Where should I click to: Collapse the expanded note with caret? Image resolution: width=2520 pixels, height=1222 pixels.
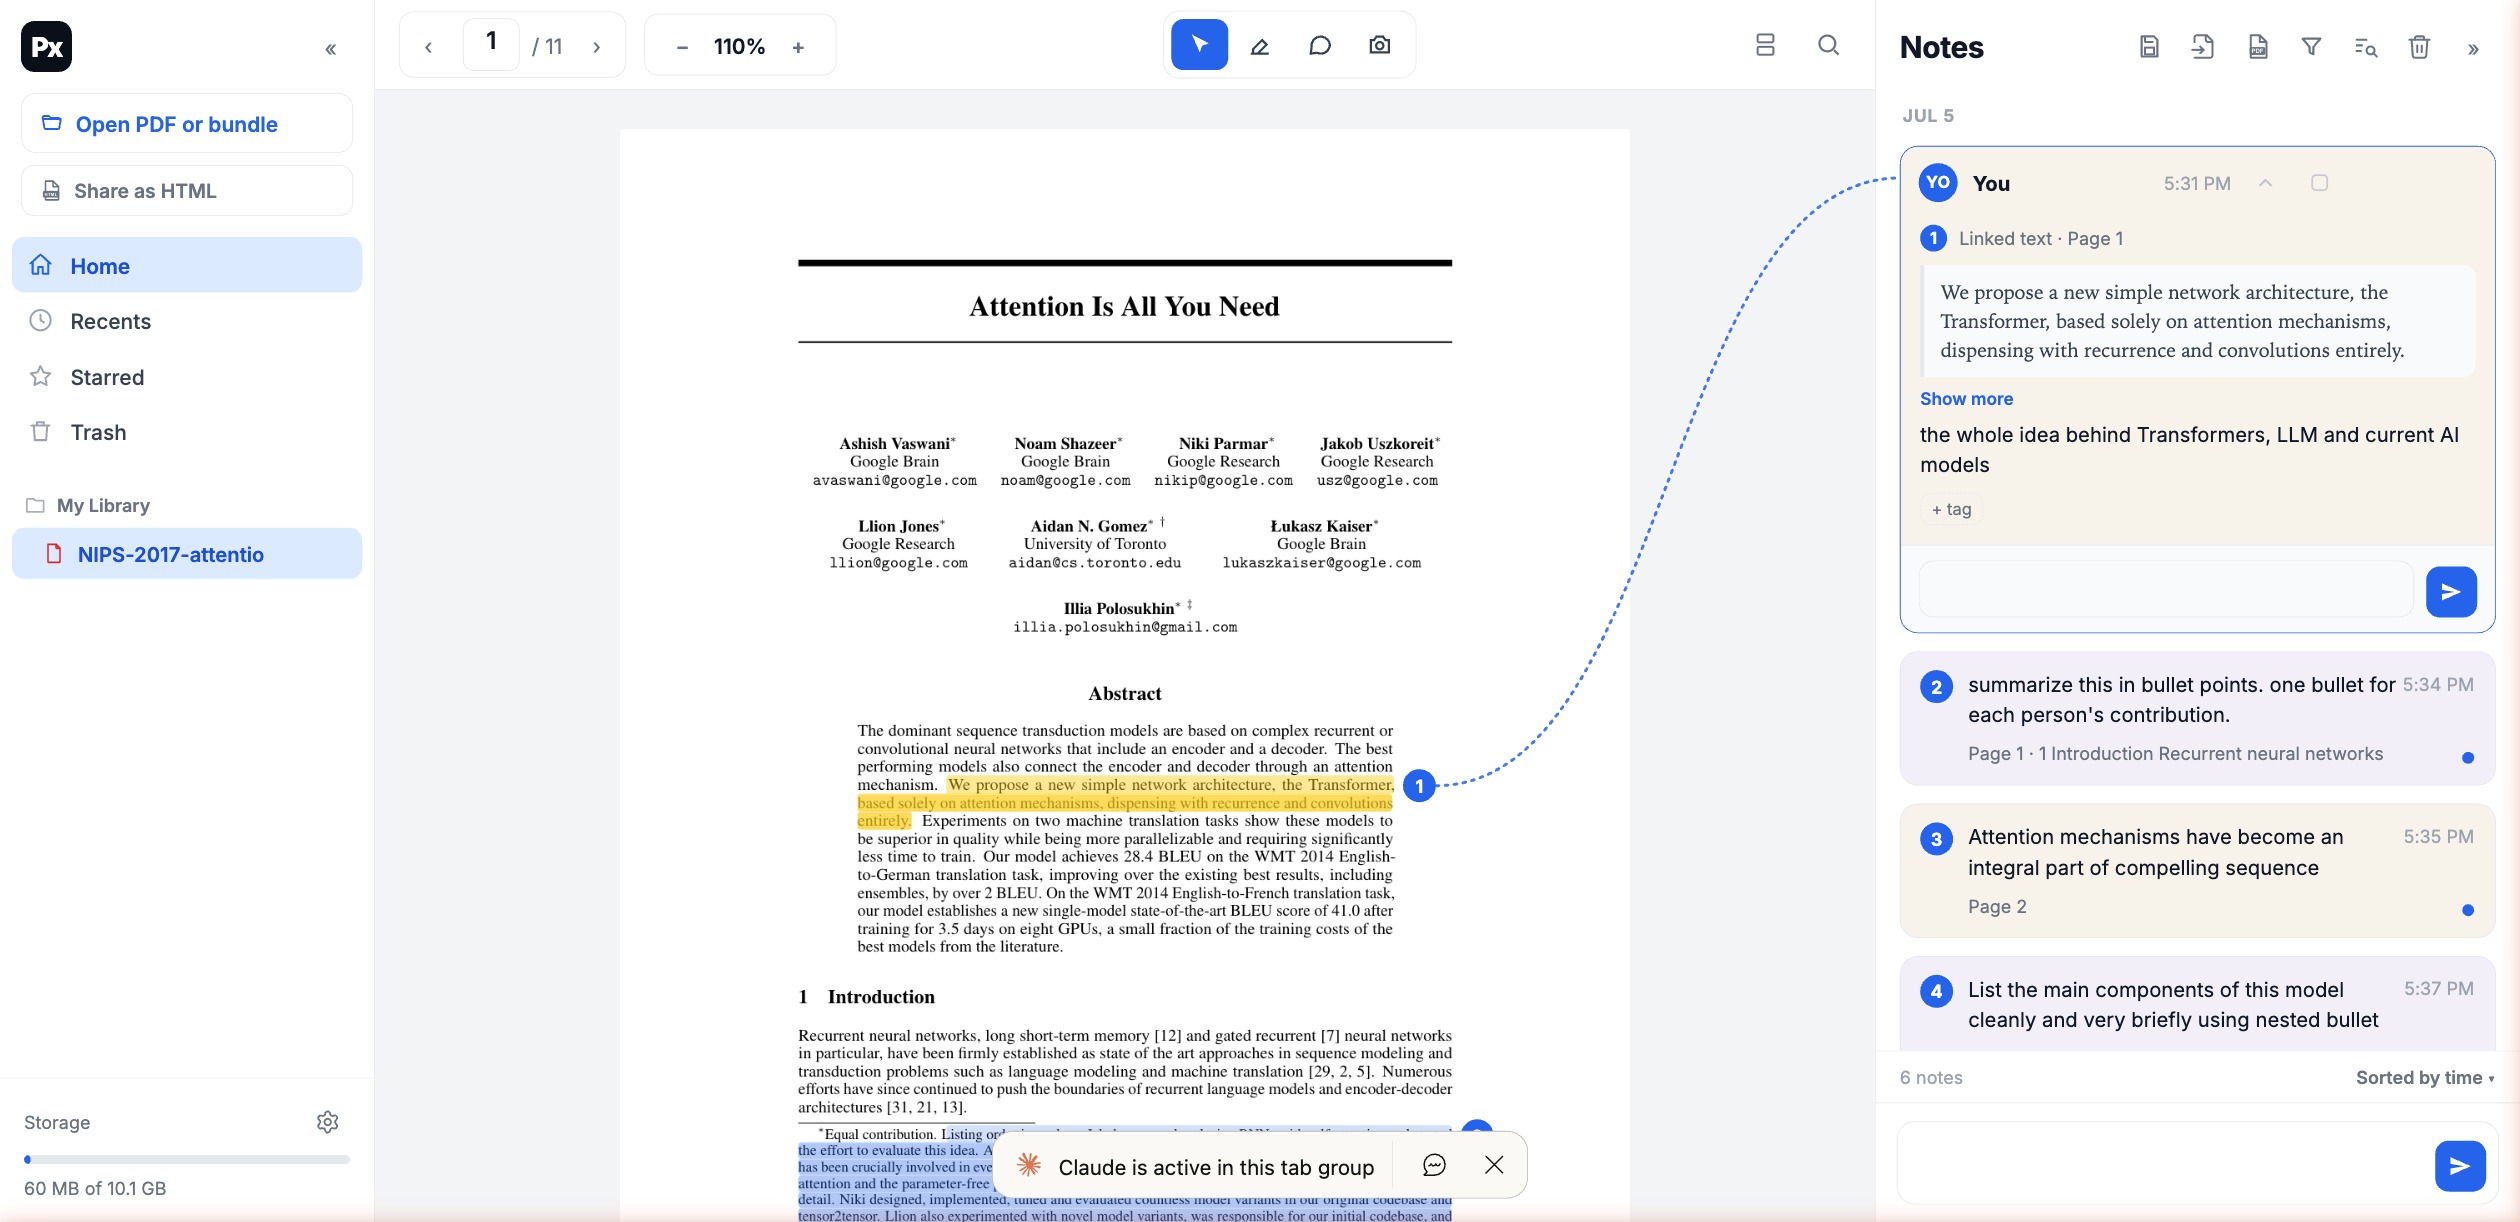[2266, 183]
